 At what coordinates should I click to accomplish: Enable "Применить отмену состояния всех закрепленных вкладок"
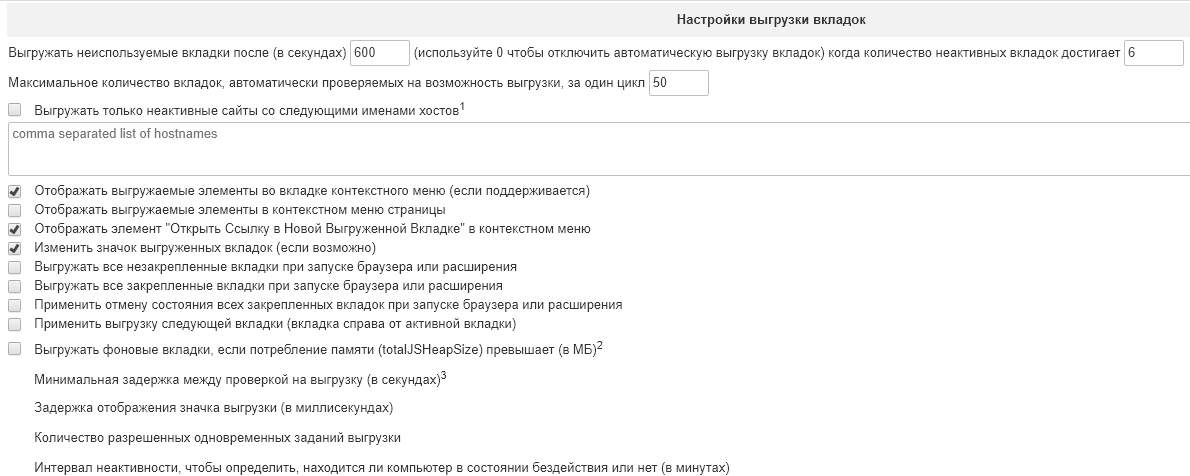click(x=14, y=305)
